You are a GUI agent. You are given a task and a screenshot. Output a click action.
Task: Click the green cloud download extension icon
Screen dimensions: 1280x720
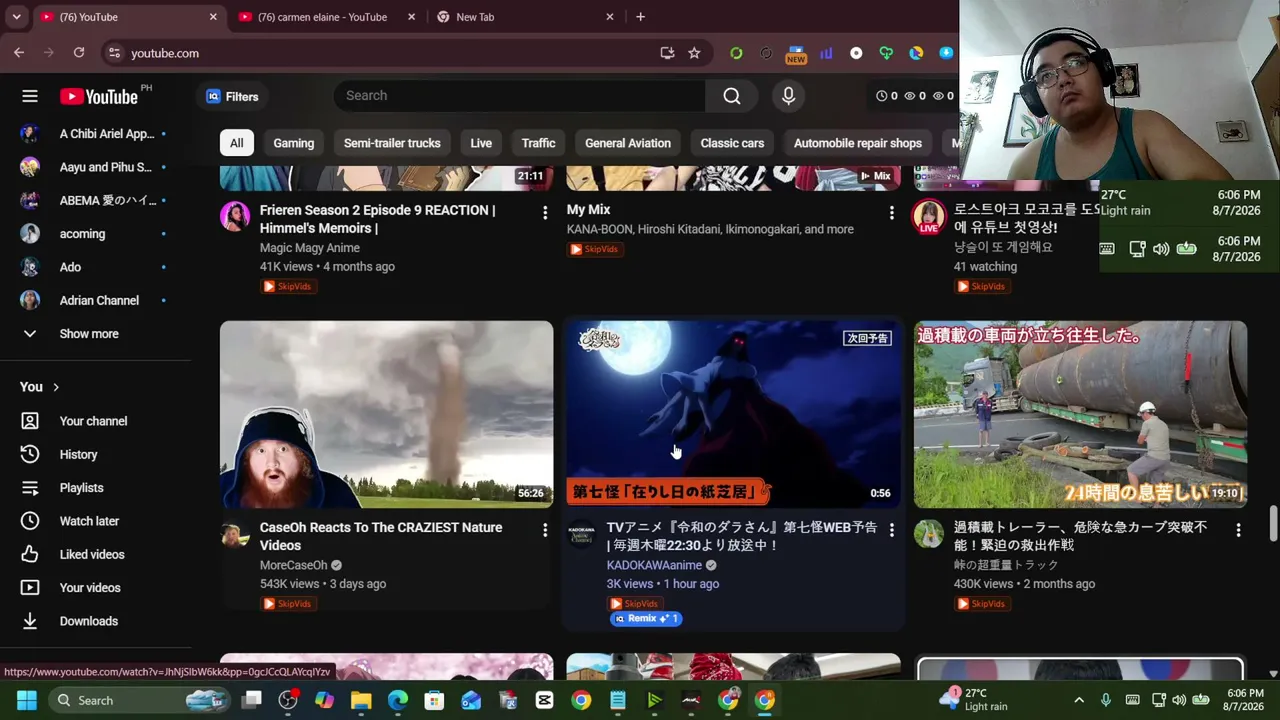(886, 53)
